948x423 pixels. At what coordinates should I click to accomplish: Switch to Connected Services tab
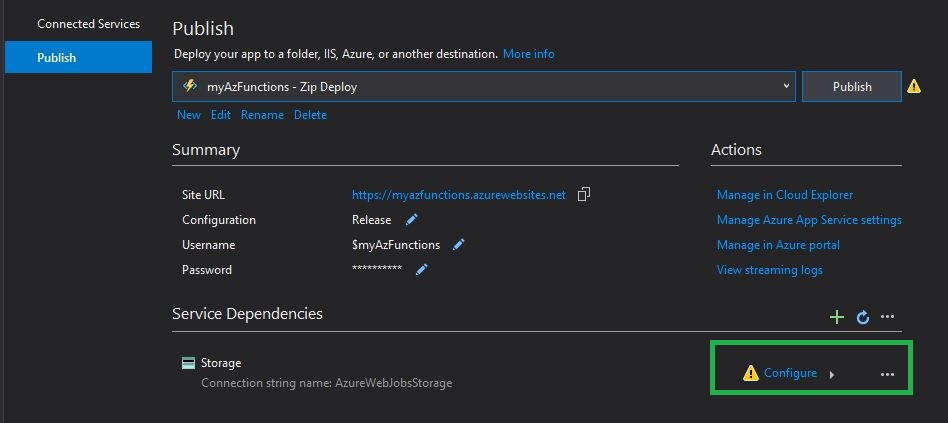click(x=88, y=23)
